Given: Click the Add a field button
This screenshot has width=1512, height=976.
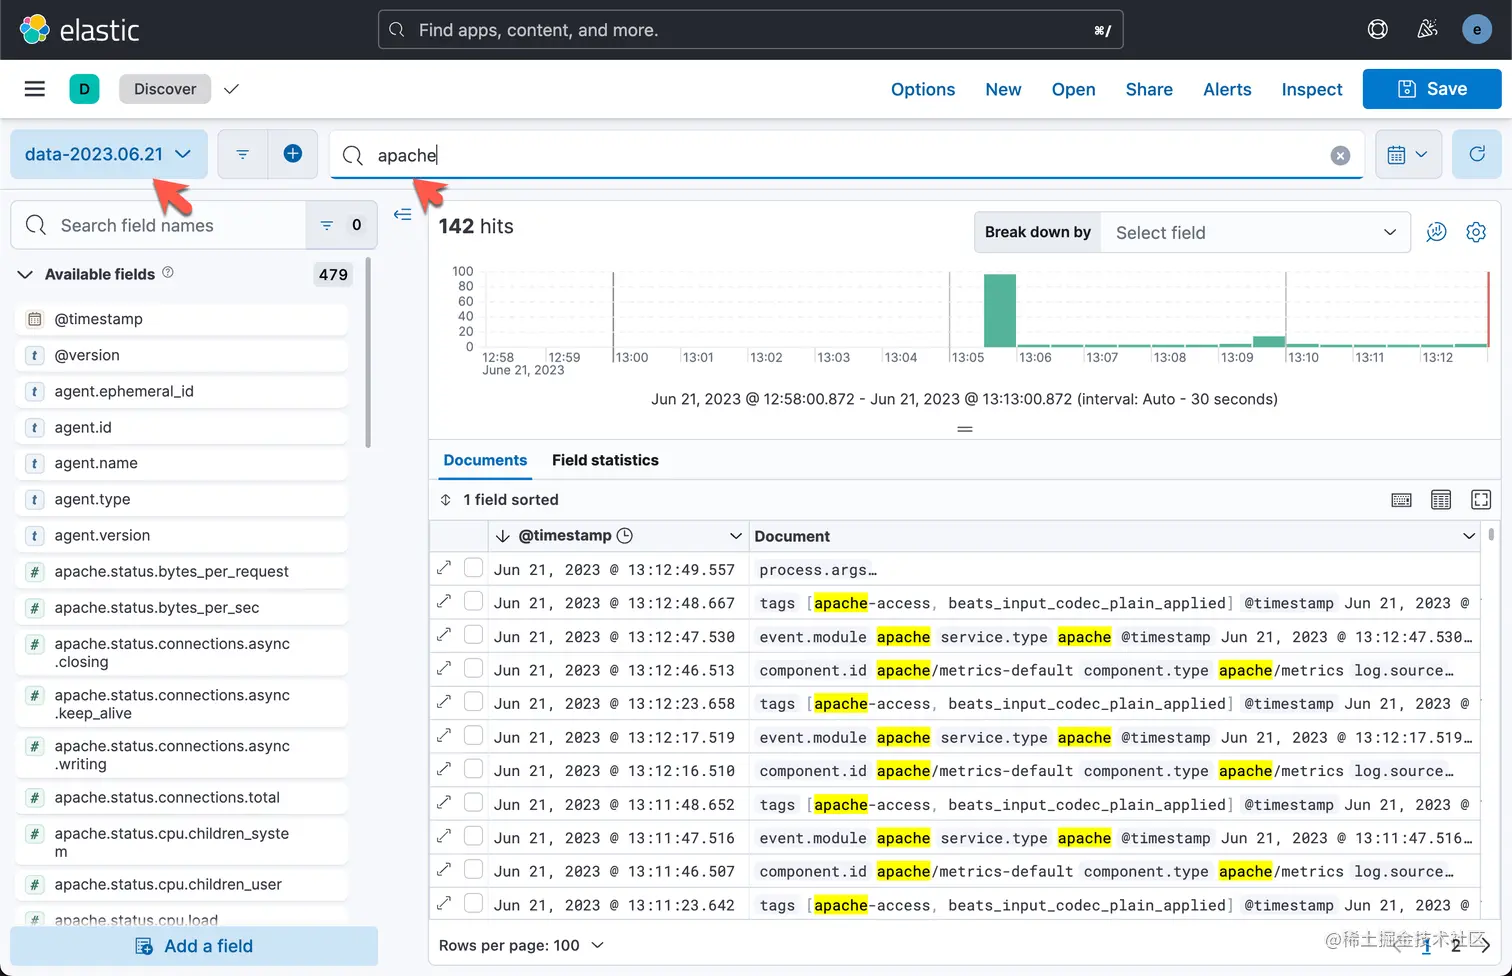Looking at the screenshot, I should [x=194, y=946].
